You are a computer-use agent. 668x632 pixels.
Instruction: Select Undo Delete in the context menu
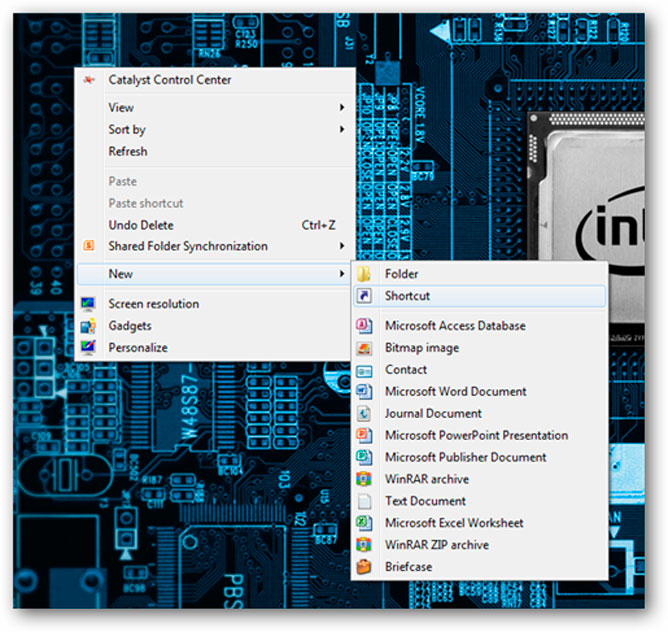pos(141,226)
